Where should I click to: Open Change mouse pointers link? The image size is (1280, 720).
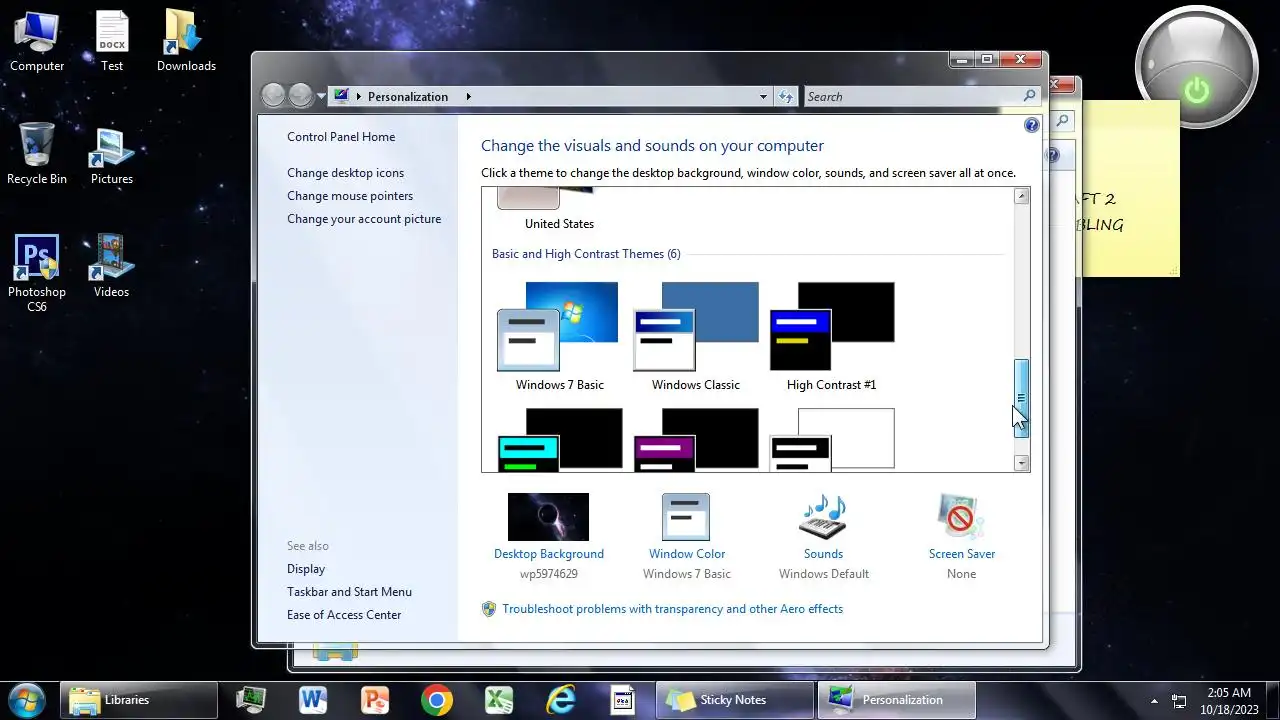350,196
